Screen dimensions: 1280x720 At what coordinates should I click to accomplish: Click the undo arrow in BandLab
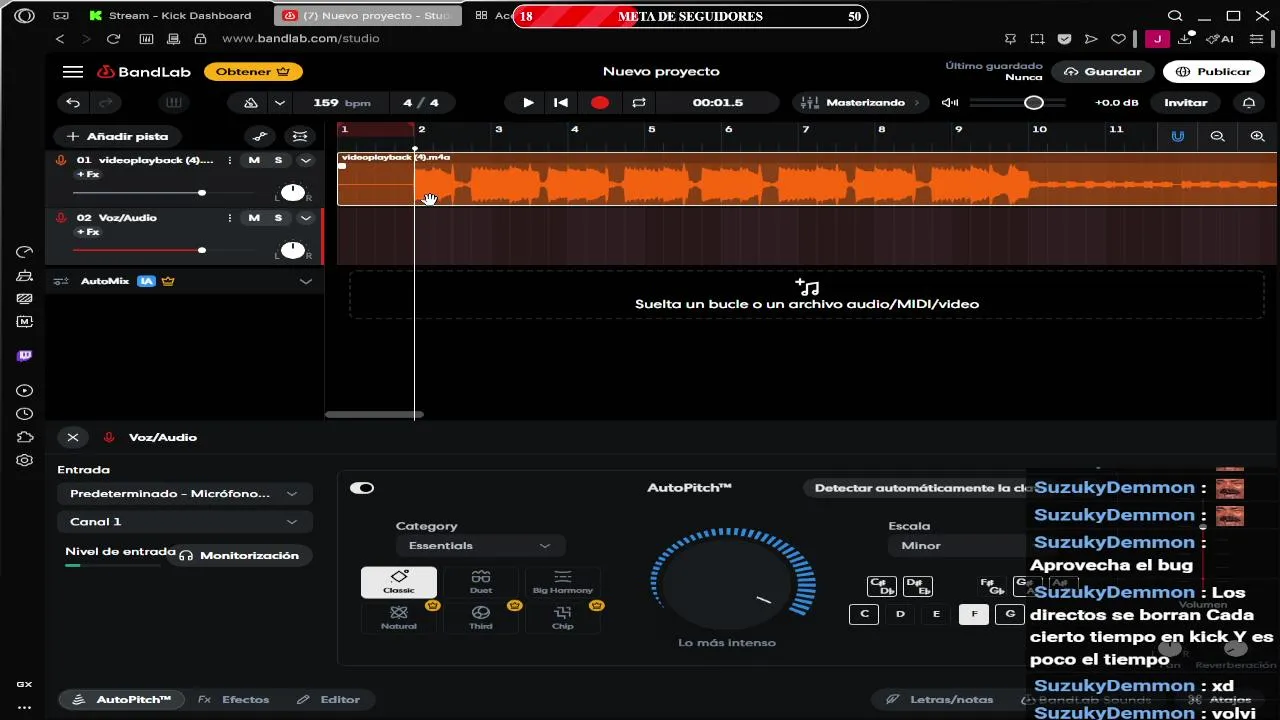point(73,103)
